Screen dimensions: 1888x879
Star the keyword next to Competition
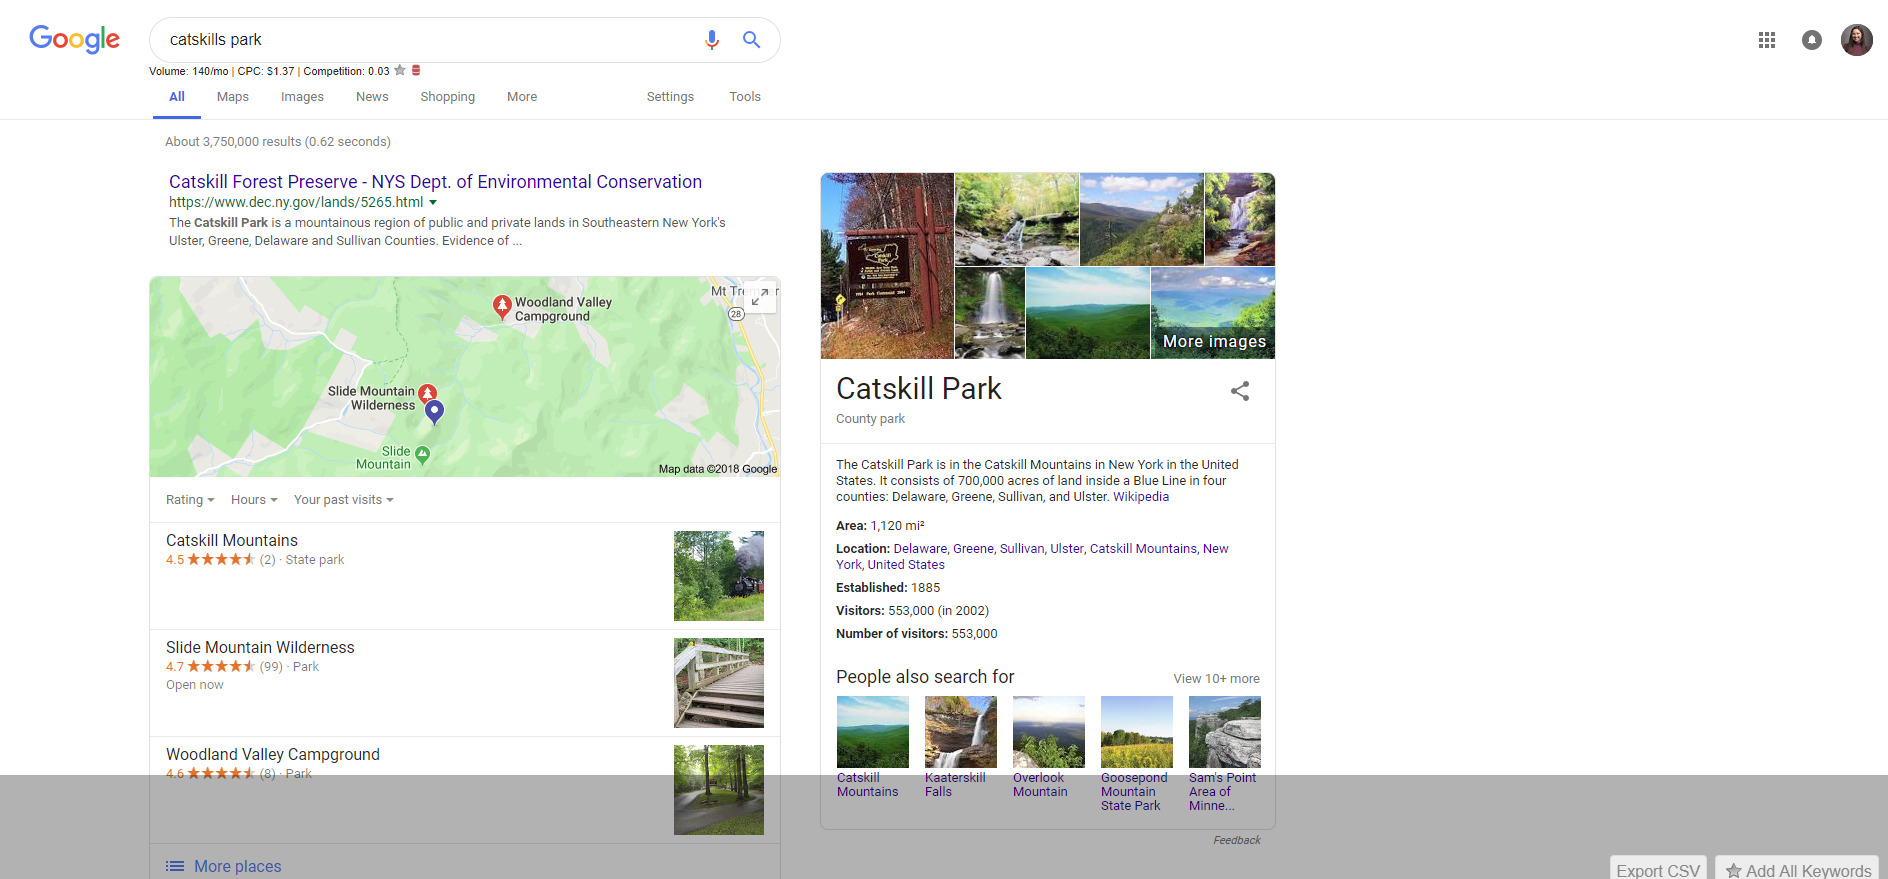point(400,70)
